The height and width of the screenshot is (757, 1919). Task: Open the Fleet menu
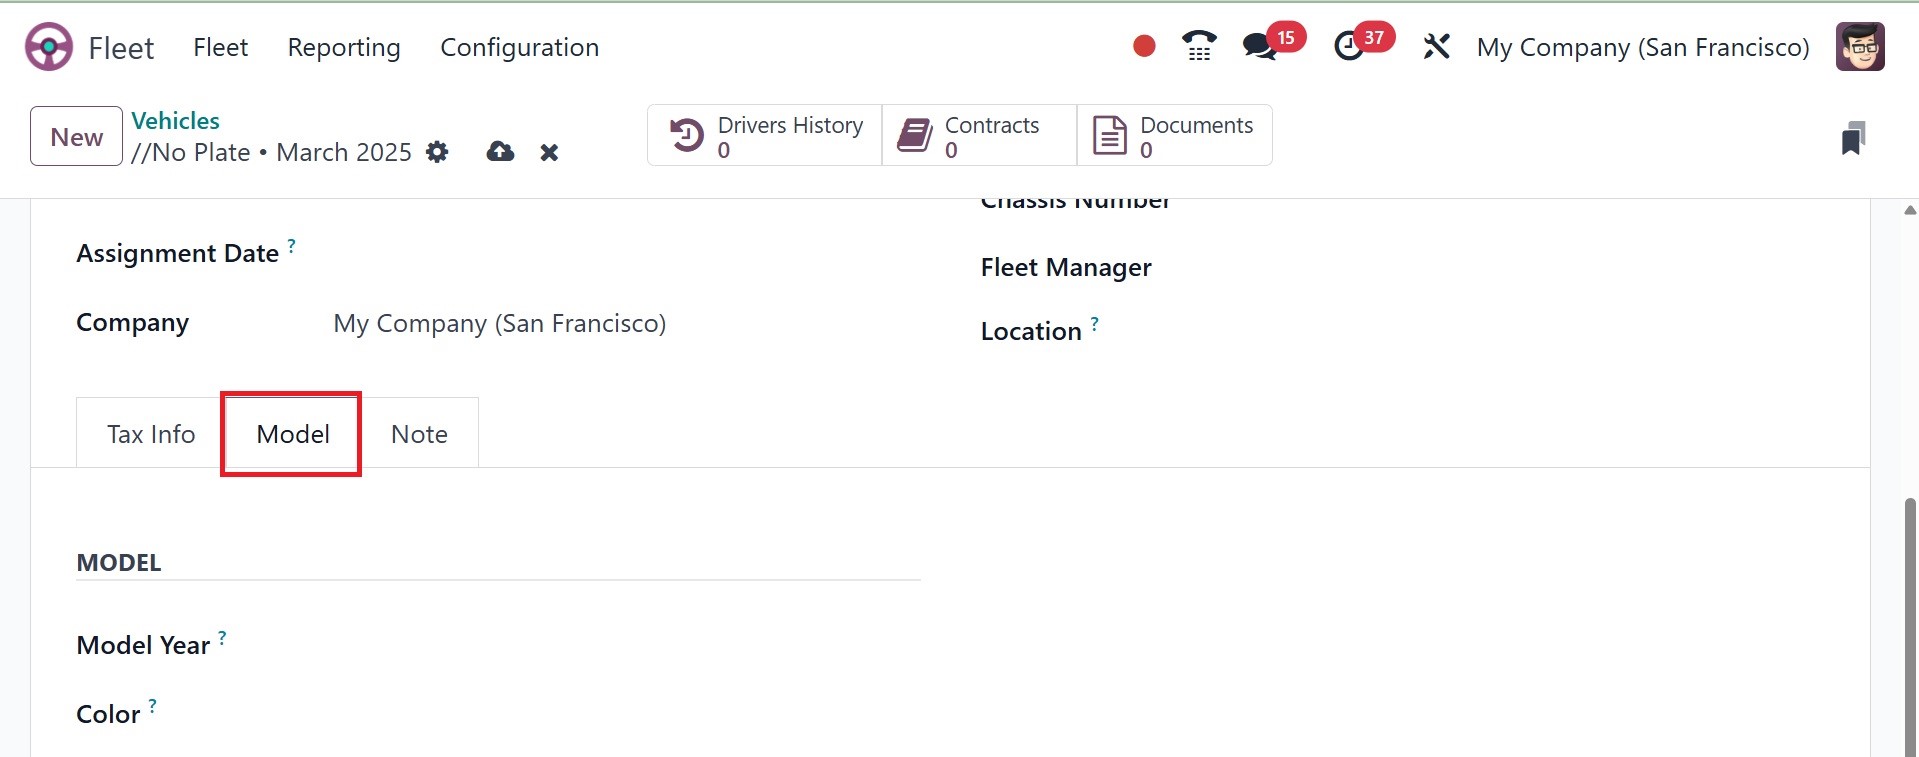click(x=220, y=47)
